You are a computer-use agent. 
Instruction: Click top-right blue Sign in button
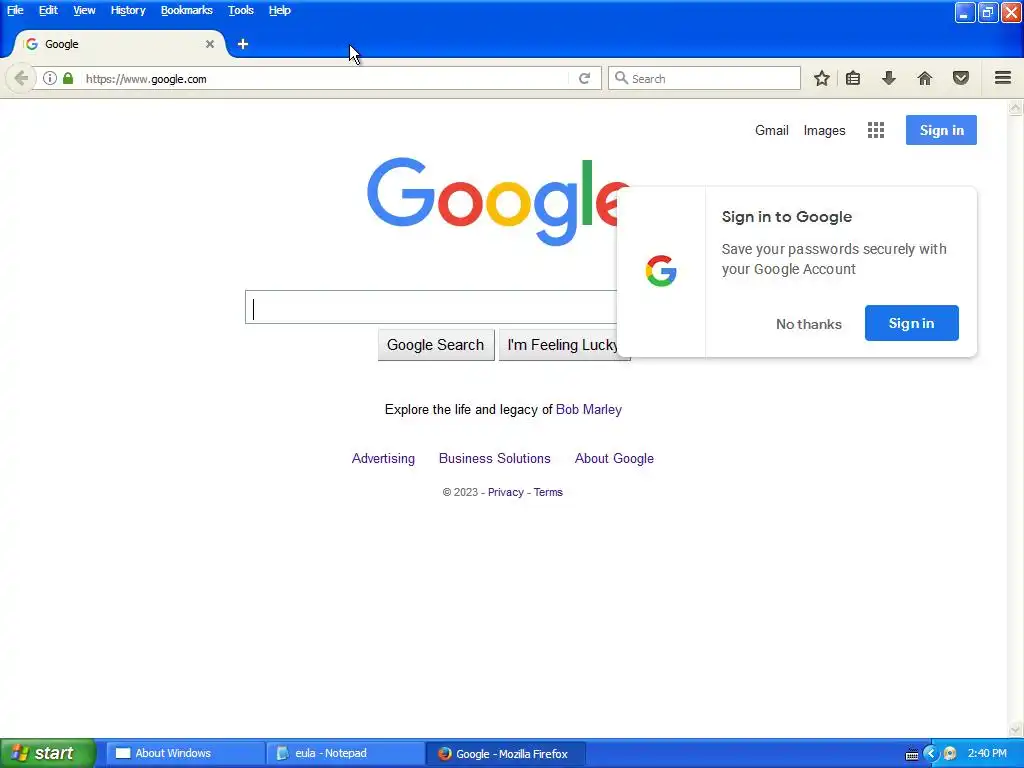pyautogui.click(x=941, y=130)
